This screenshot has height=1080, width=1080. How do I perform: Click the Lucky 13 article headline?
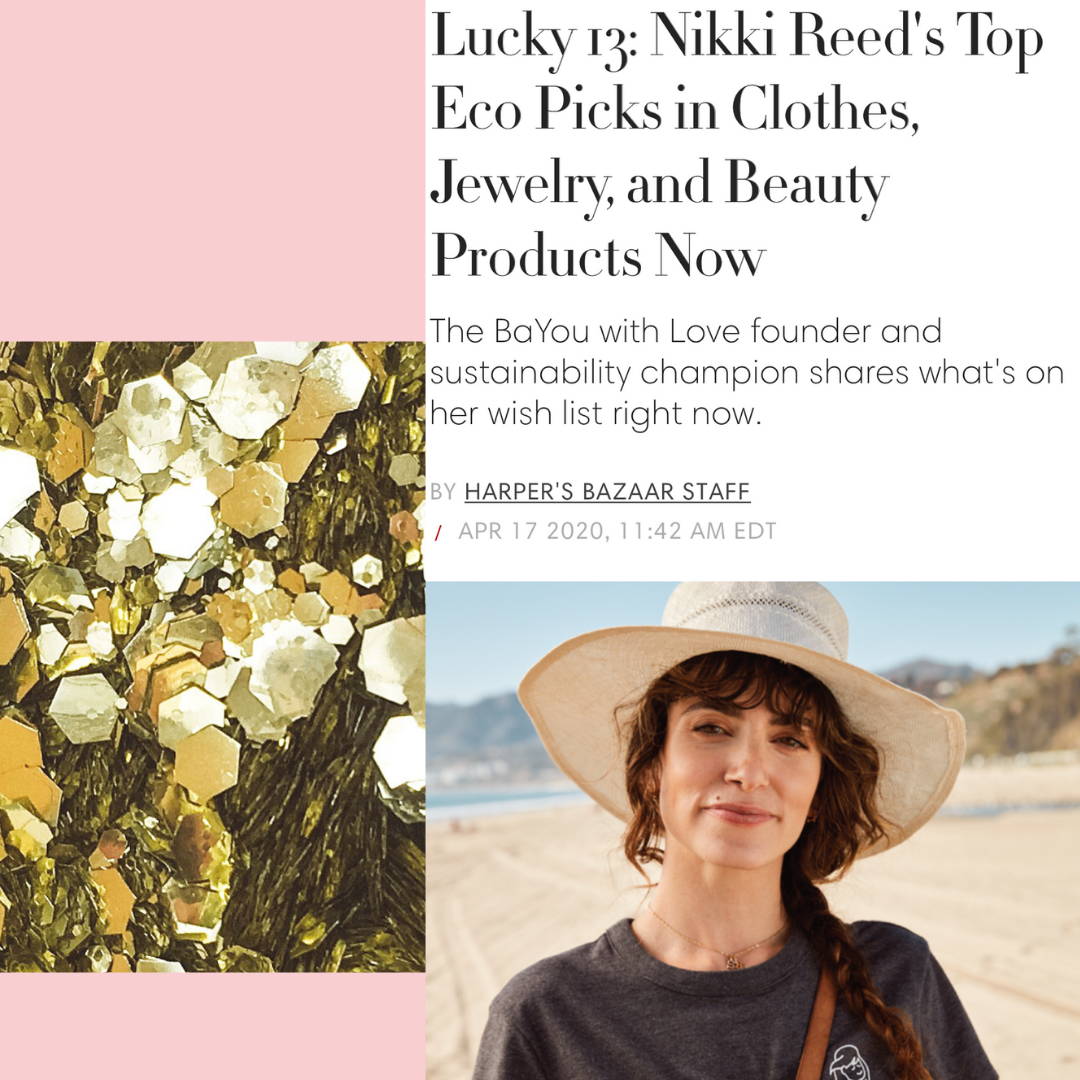click(736, 145)
